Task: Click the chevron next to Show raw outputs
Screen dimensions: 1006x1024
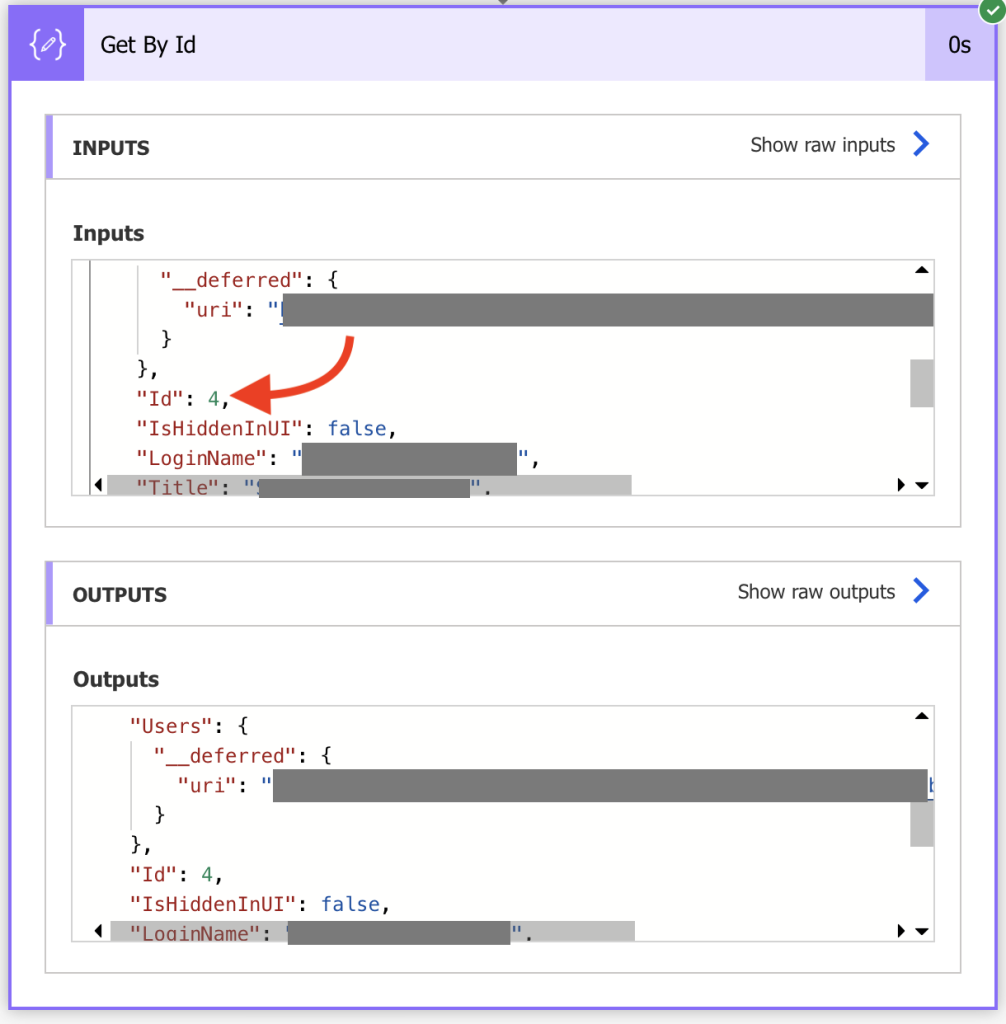Action: pos(920,591)
